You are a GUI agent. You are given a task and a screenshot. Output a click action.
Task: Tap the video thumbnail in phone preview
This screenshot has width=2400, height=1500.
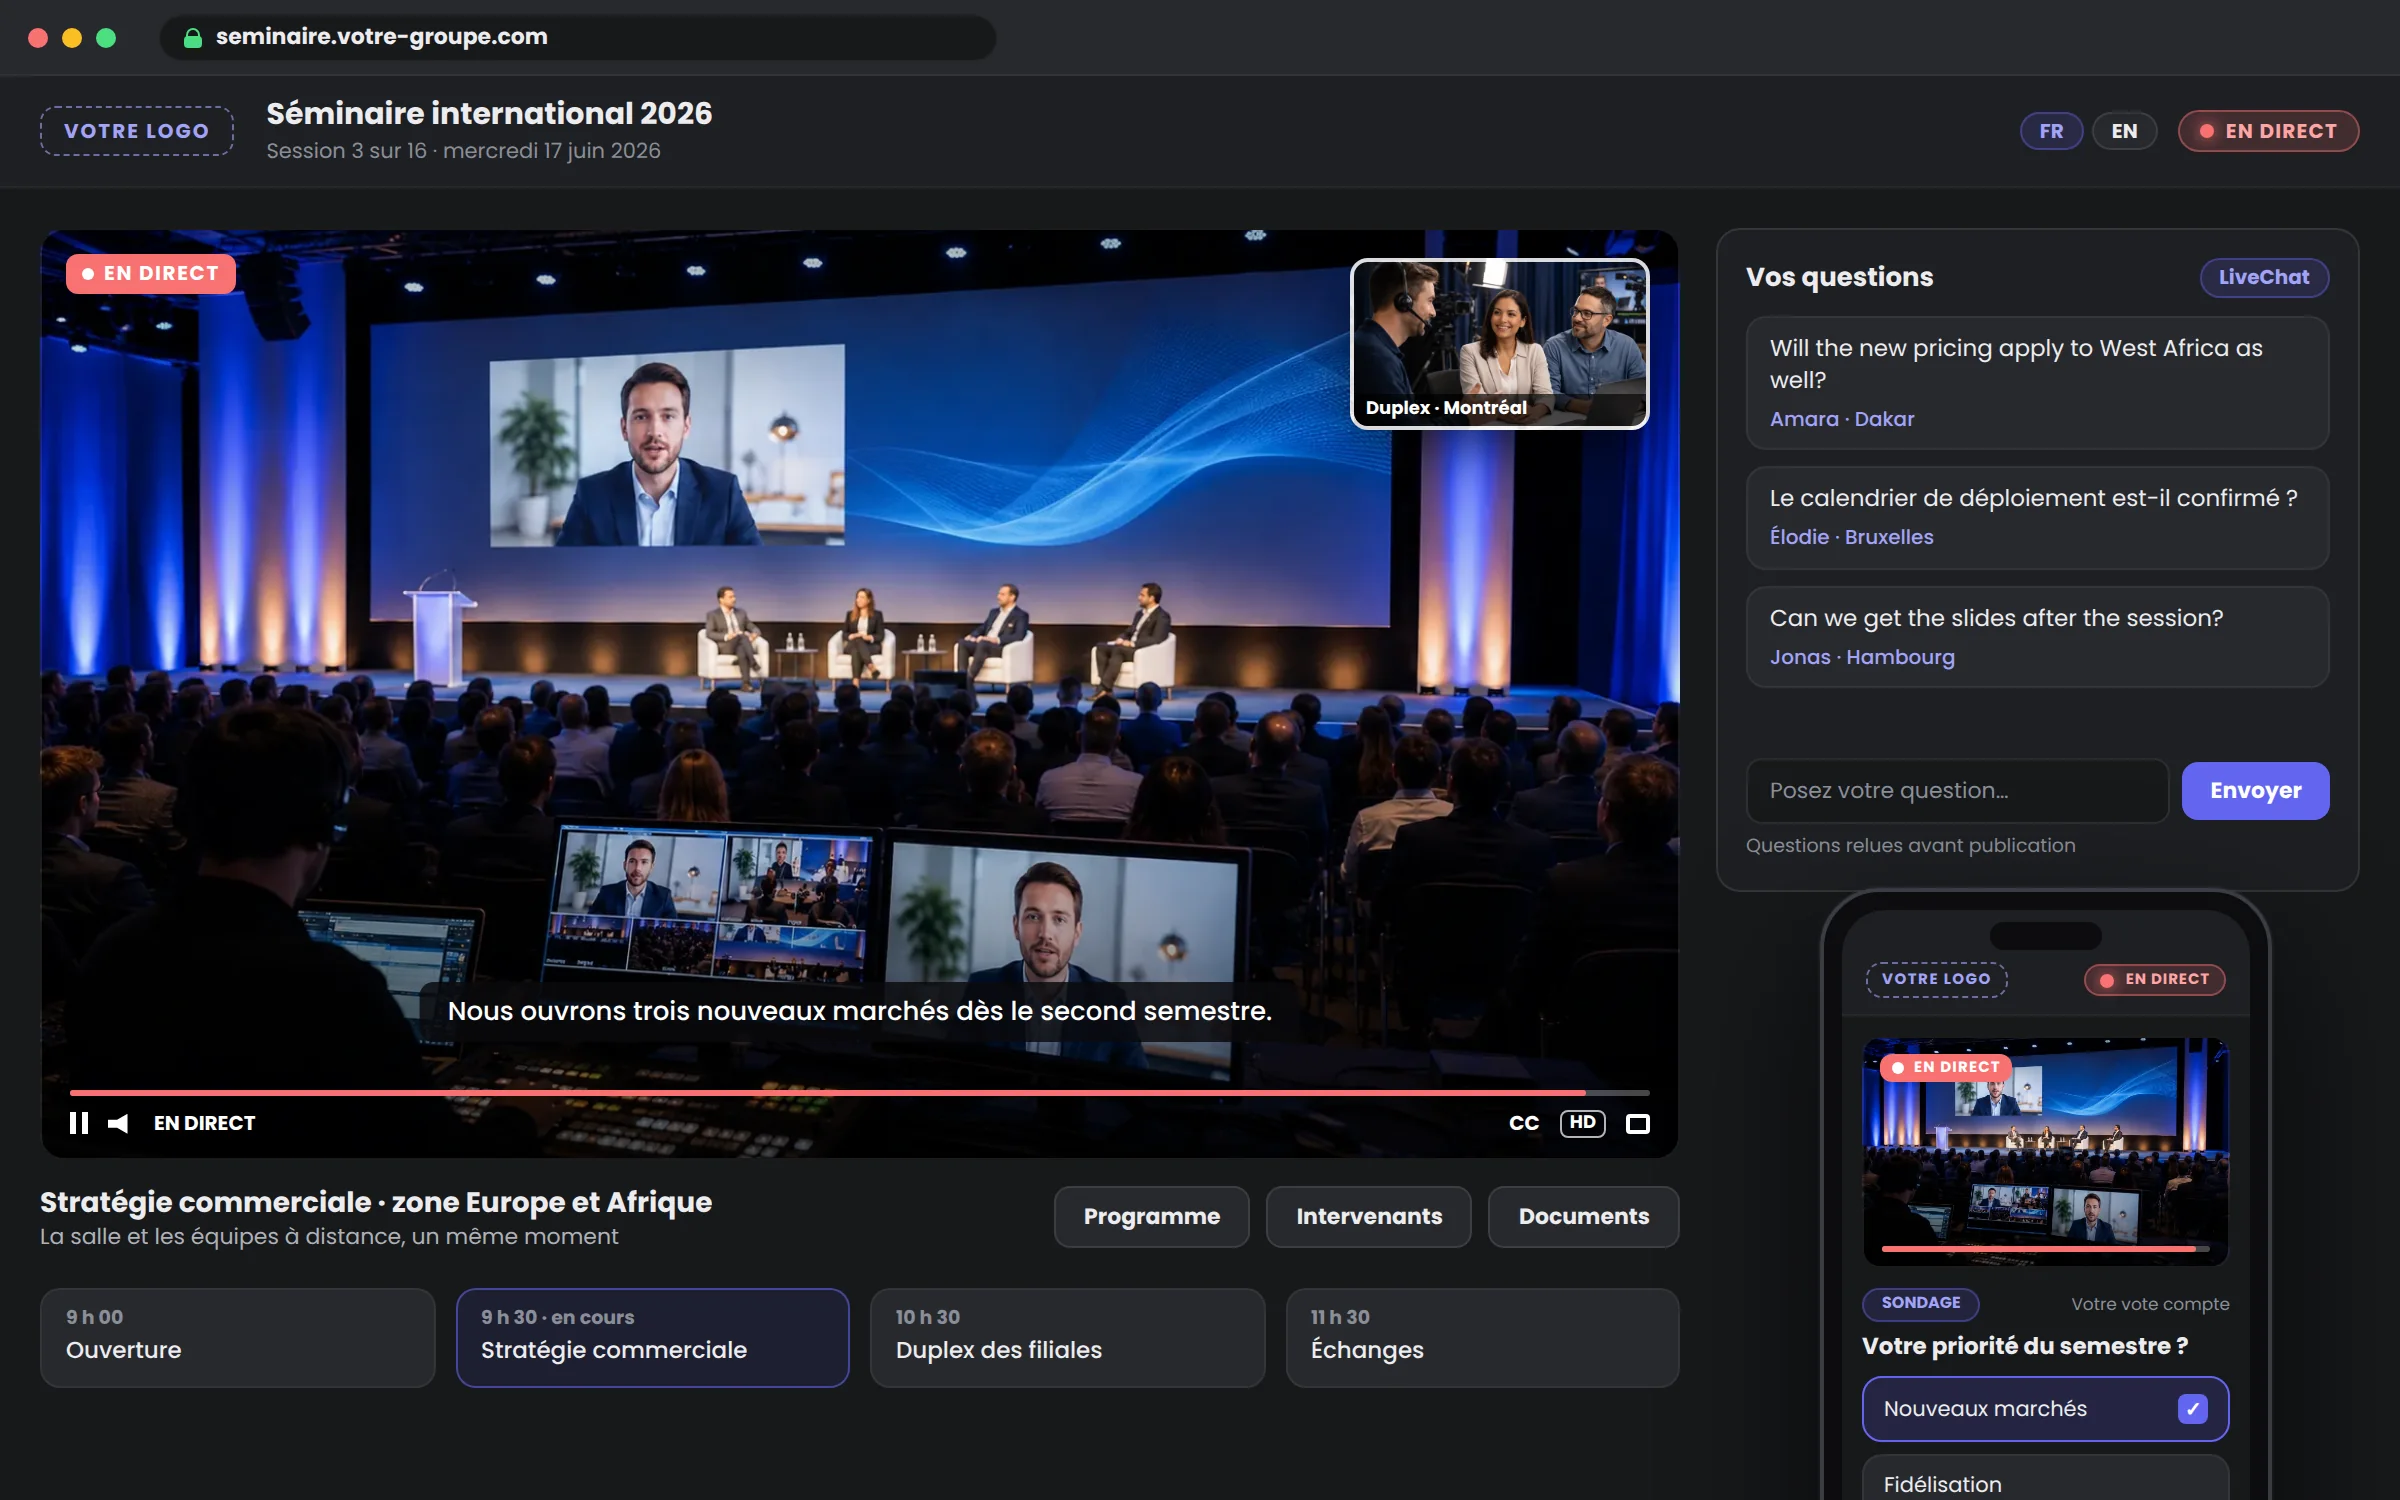[x=2045, y=1151]
